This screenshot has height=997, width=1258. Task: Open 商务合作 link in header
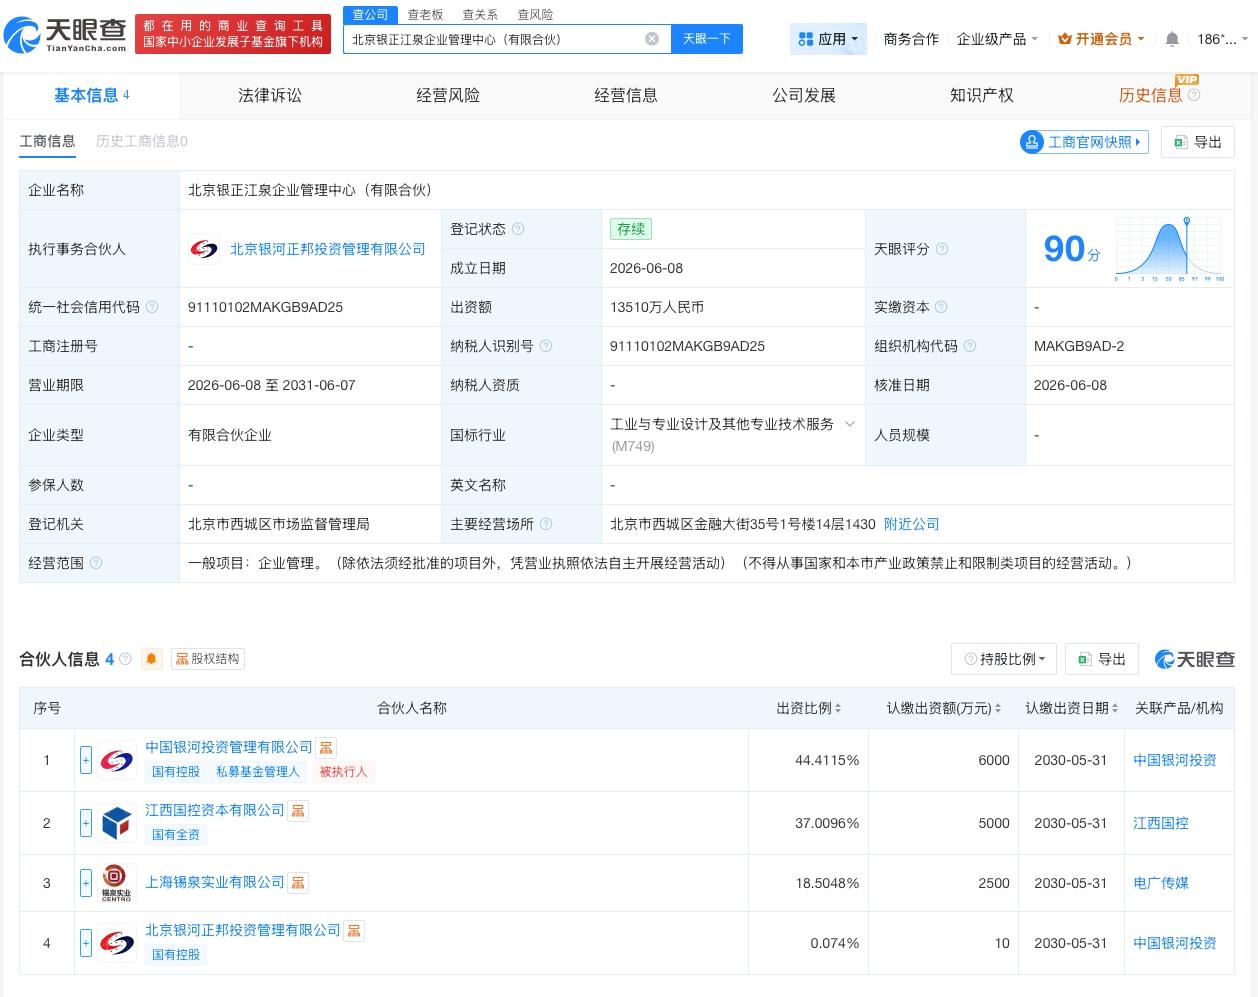[912, 39]
